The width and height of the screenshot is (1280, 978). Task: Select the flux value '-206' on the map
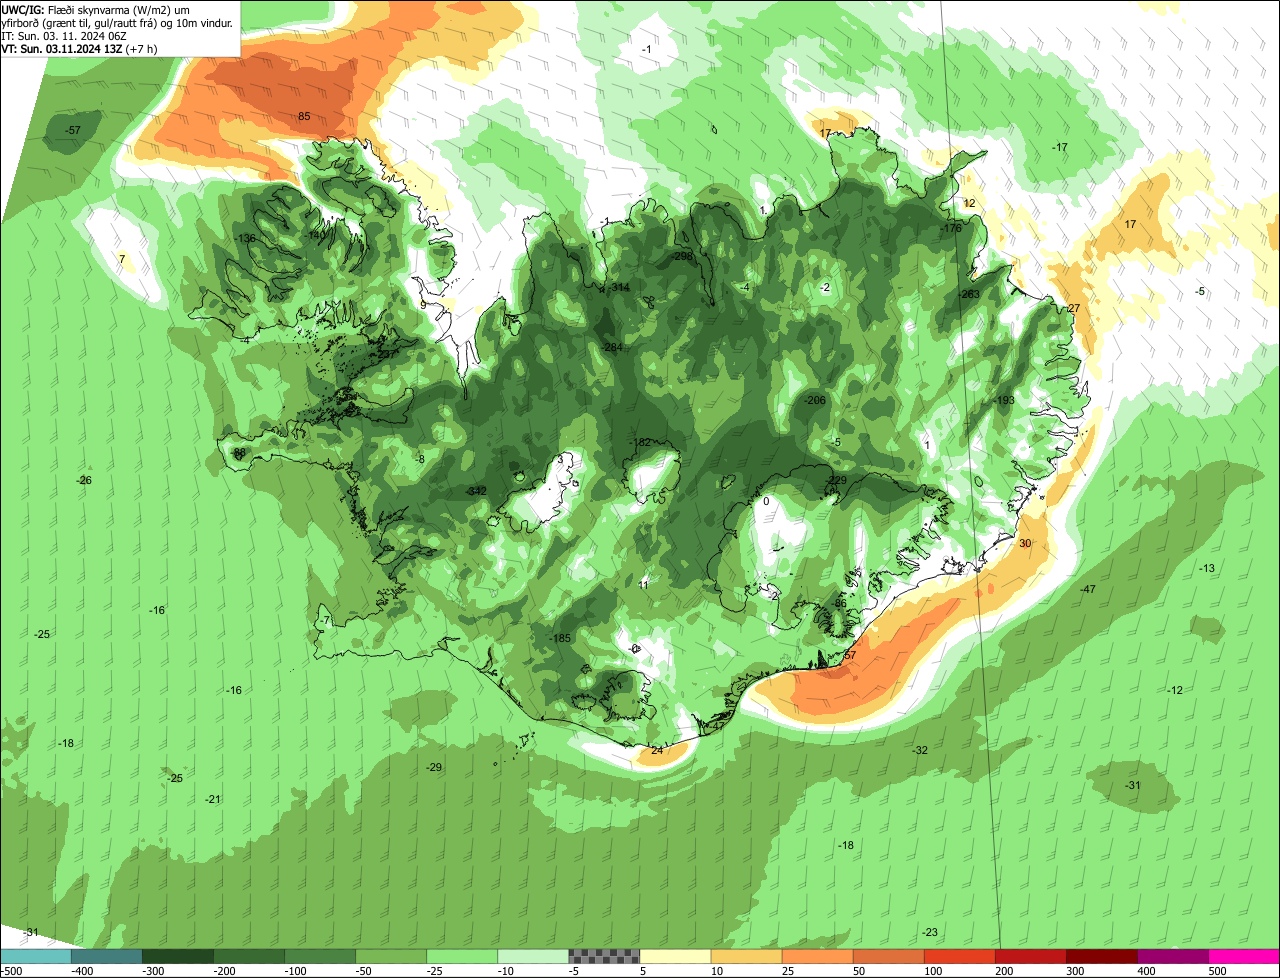click(815, 400)
